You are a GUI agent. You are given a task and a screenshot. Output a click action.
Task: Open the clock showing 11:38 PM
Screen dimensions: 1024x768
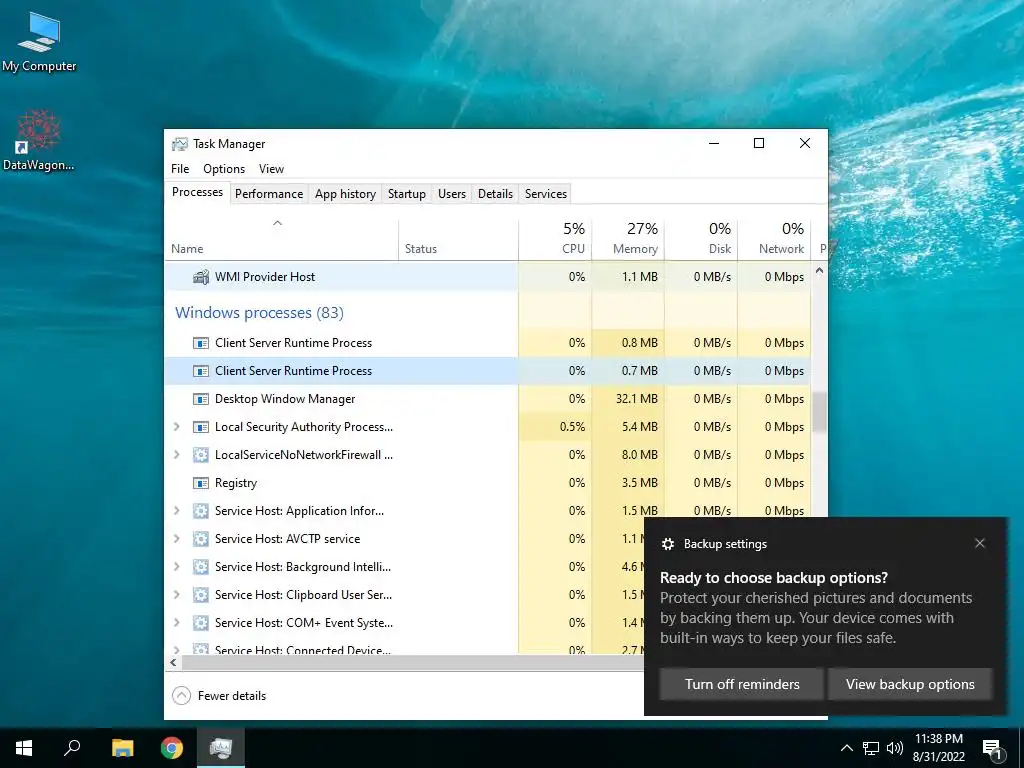(x=938, y=748)
